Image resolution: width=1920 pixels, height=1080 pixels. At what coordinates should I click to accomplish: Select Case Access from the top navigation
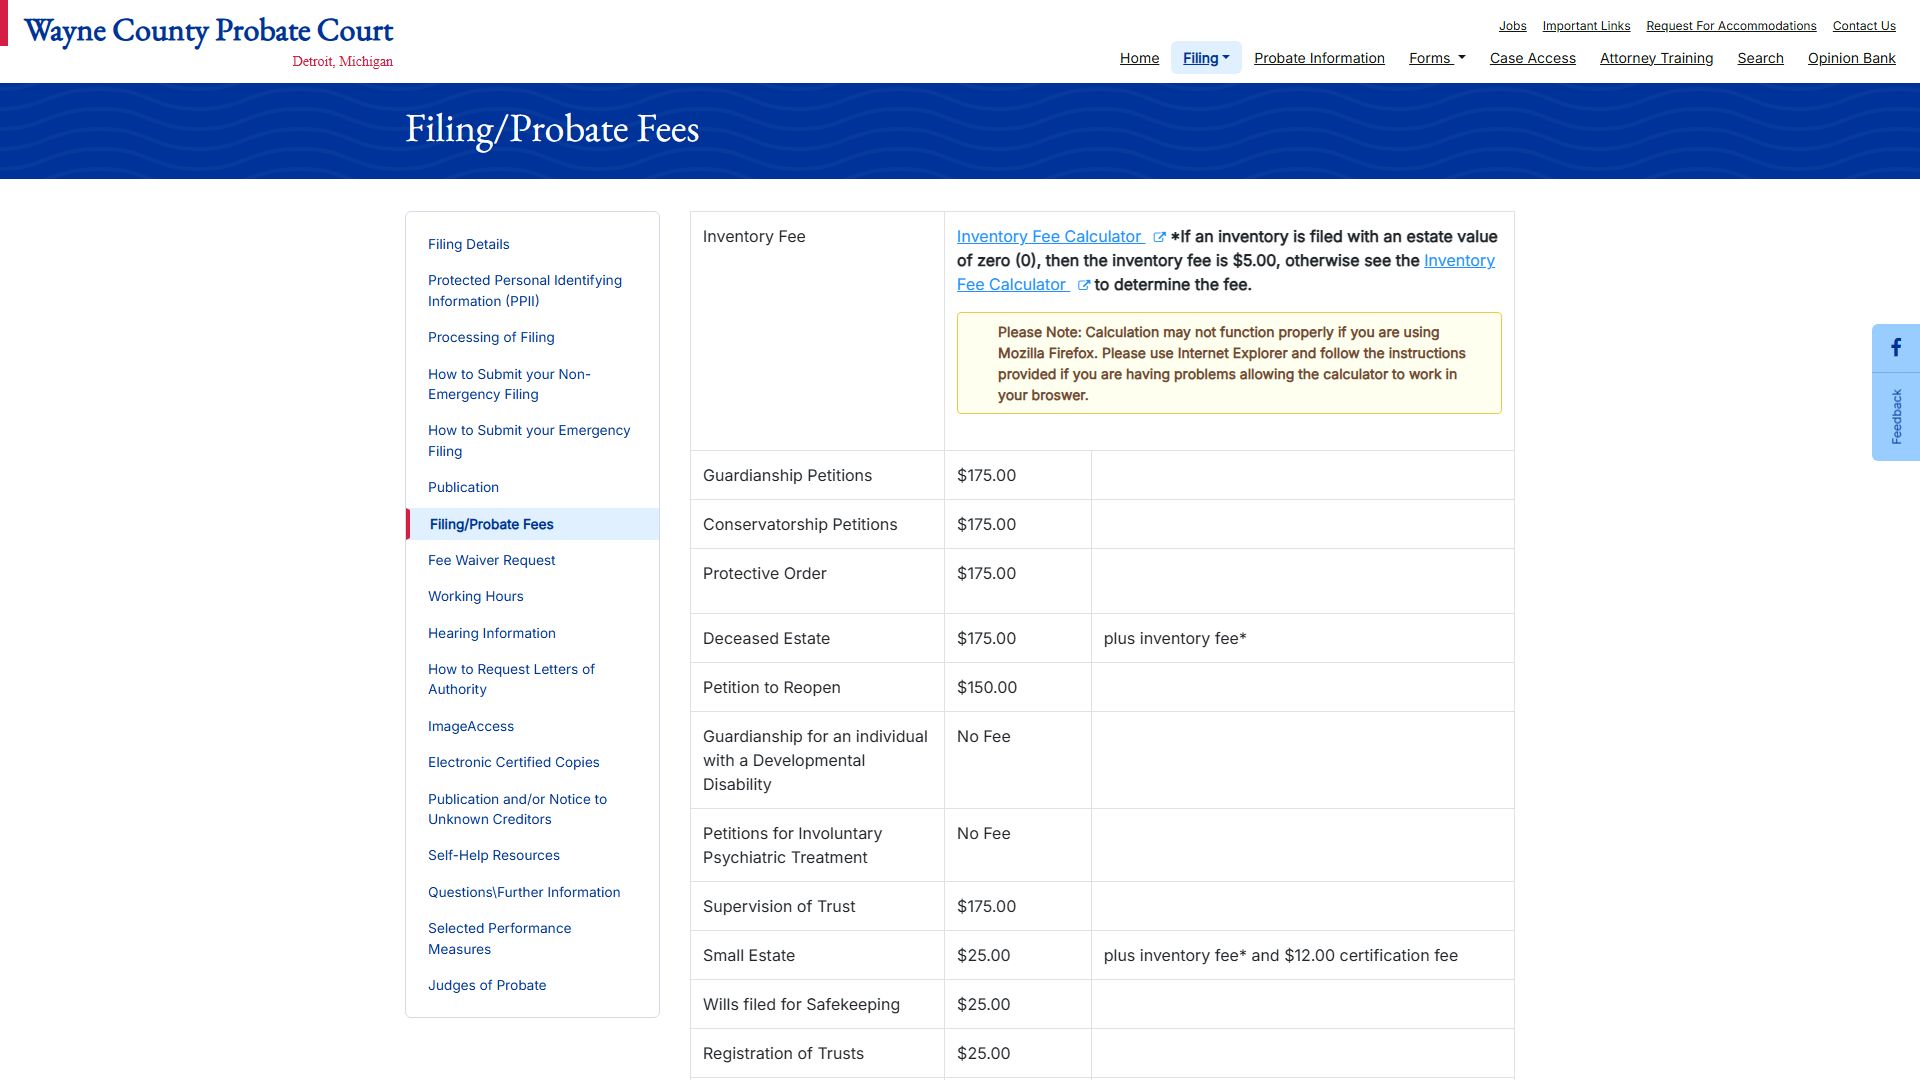click(1532, 58)
